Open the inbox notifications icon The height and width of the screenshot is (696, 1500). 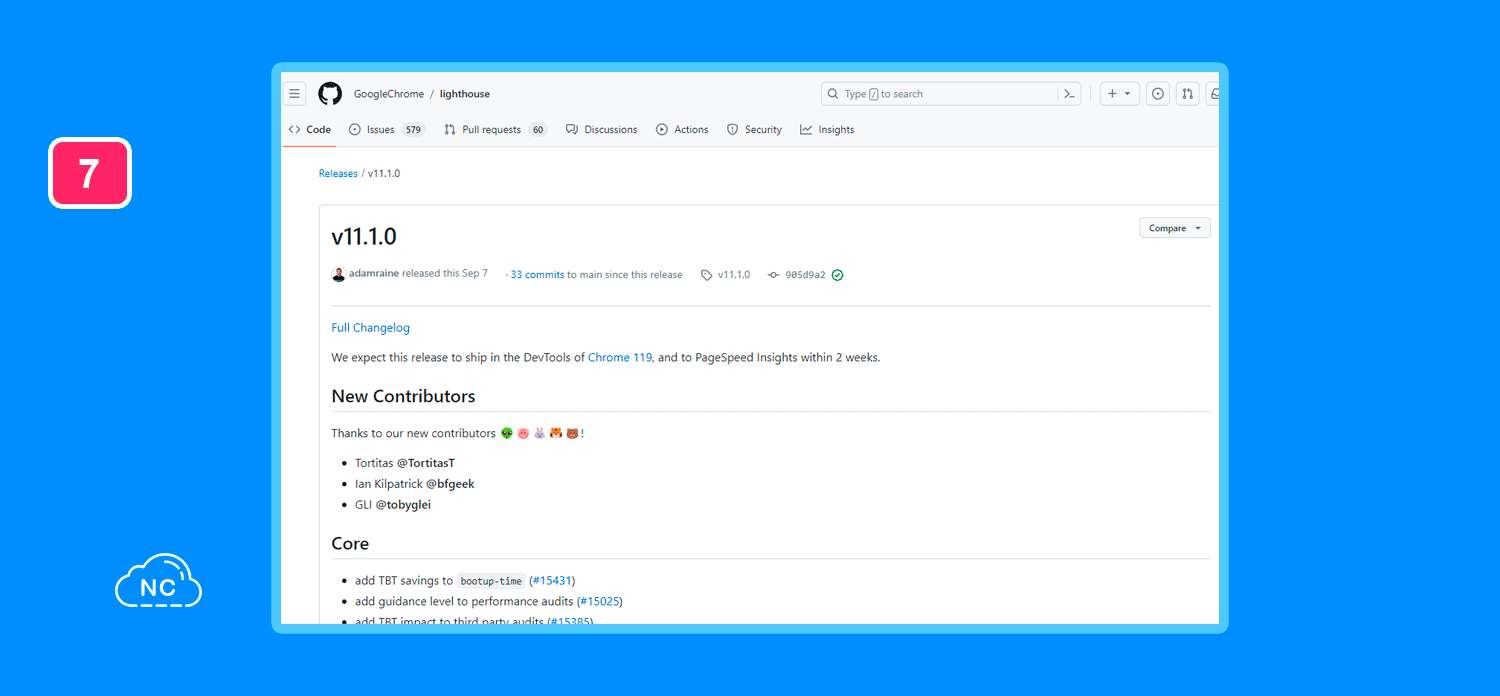tap(1213, 94)
